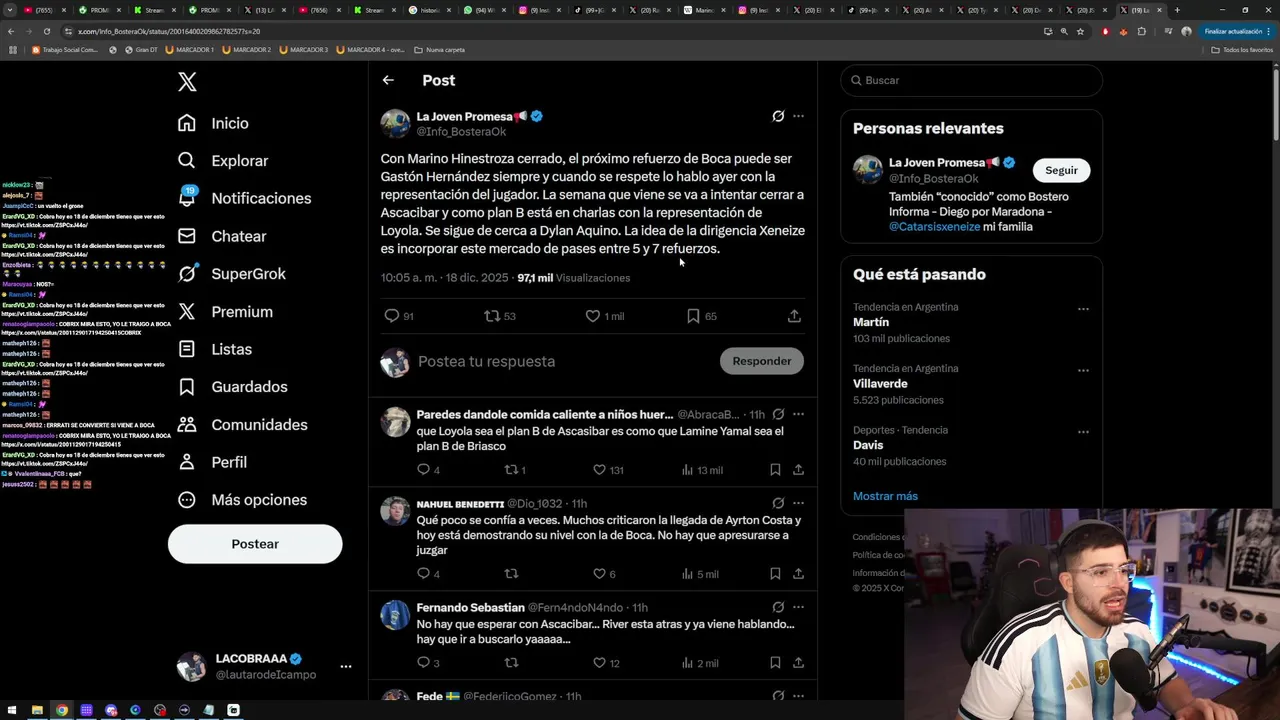Open SuperGrok from sidebar
Image resolution: width=1280 pixels, height=720 pixels.
[231, 273]
